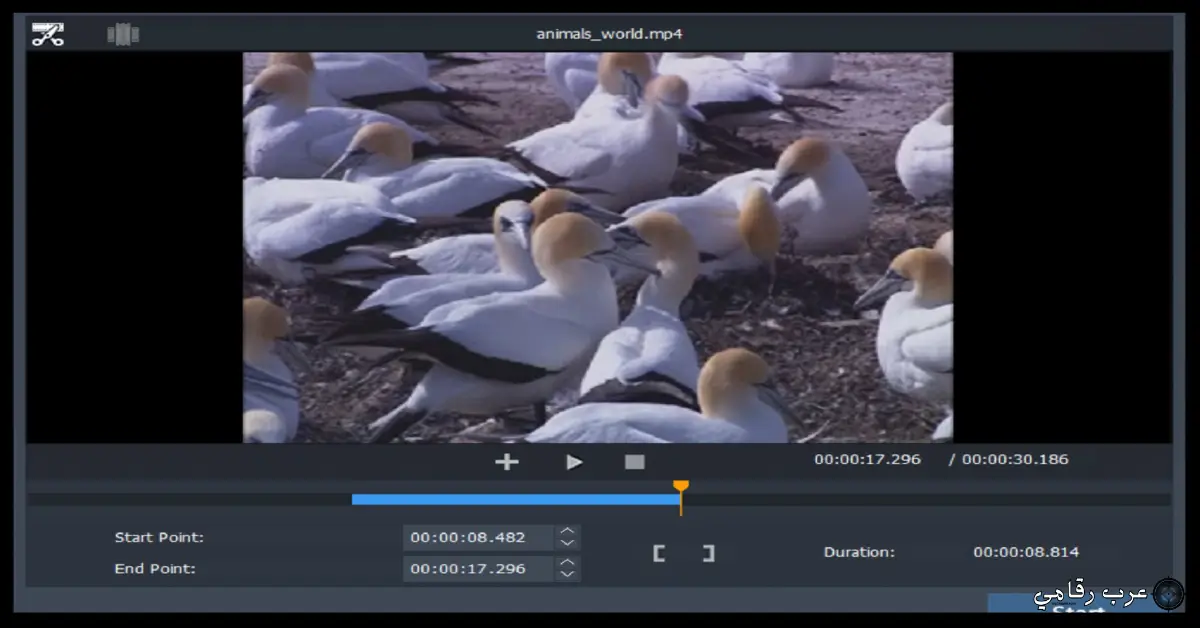Increment End Point with its up arrow

click(568, 563)
